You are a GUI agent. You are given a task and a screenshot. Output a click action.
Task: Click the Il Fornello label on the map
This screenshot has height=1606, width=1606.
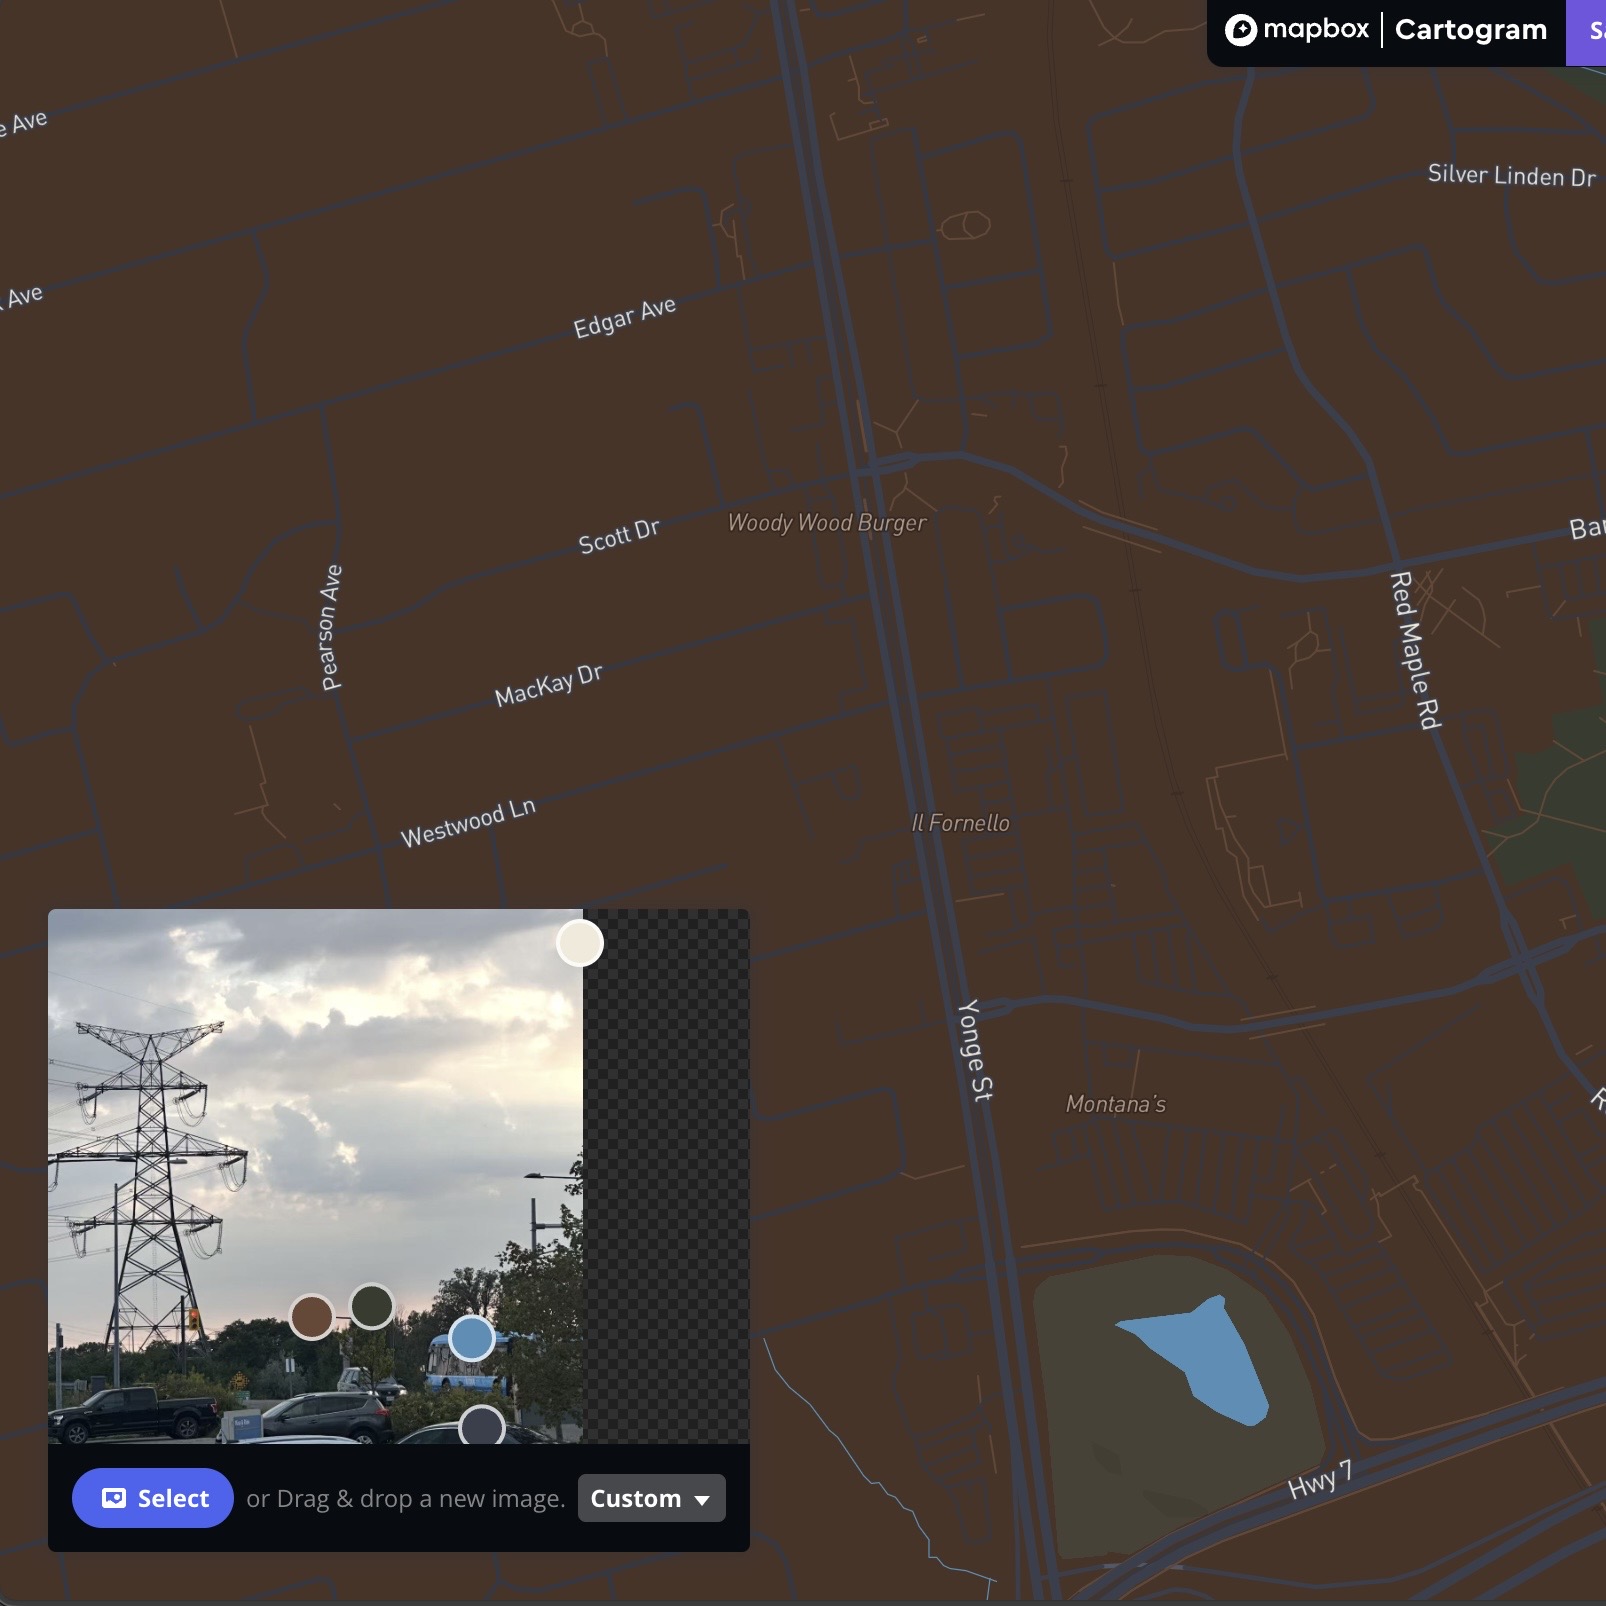point(960,823)
